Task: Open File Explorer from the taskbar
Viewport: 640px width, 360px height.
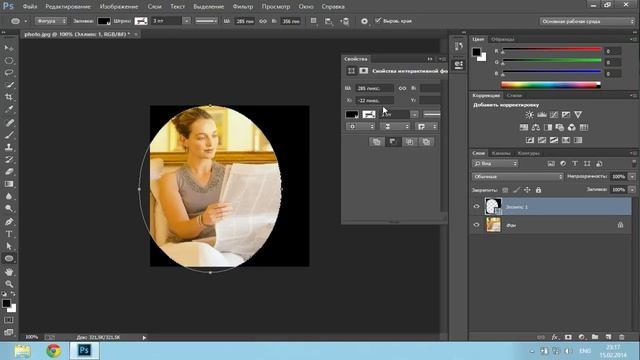Action: (22, 351)
